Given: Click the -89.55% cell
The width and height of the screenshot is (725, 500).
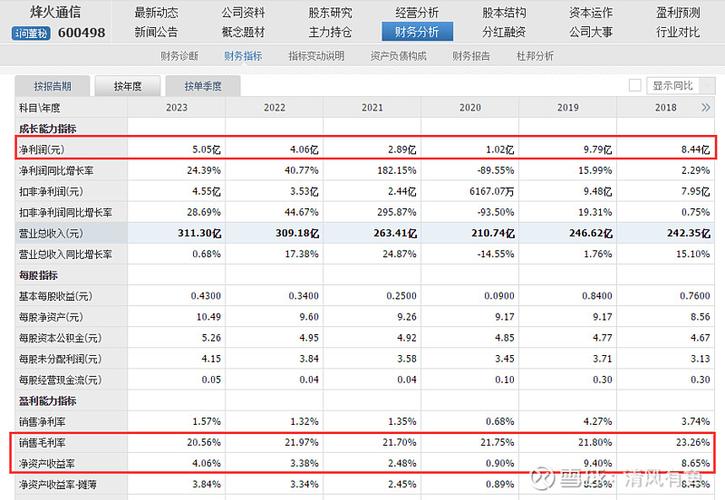Looking at the screenshot, I should [495, 171].
